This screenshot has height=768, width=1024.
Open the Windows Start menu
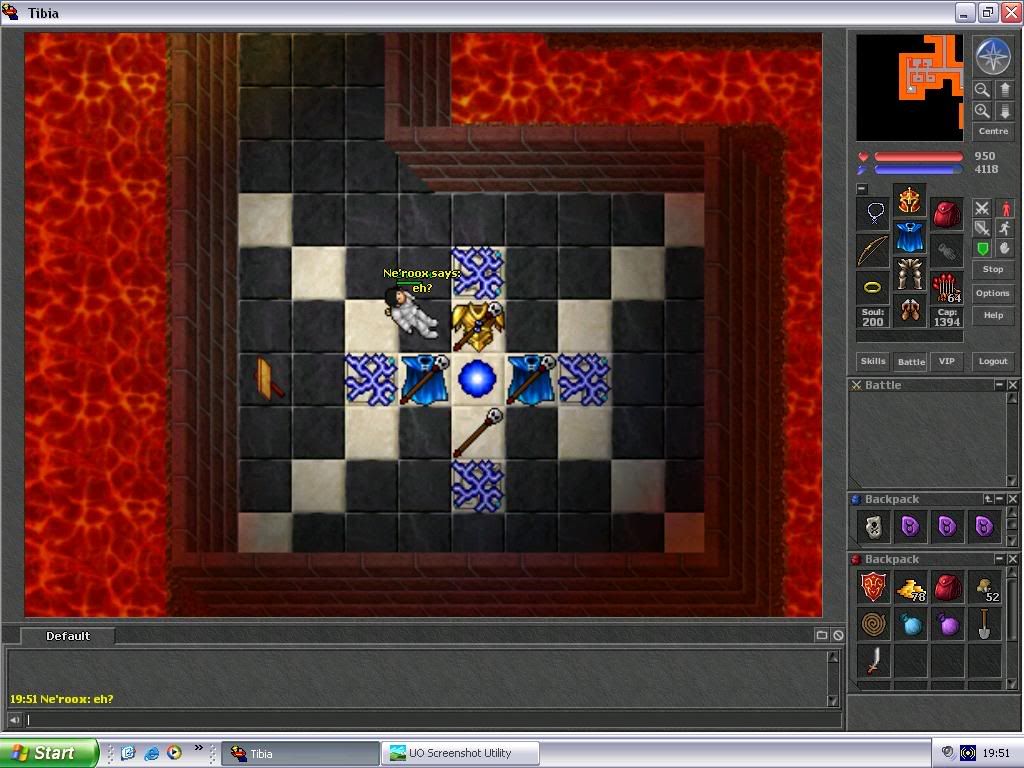pos(48,753)
